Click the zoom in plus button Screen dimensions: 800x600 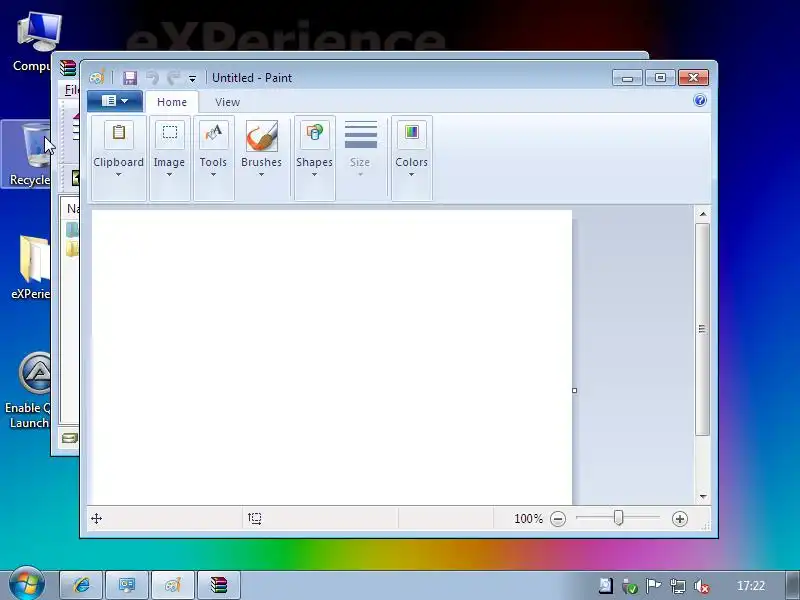[x=680, y=519]
